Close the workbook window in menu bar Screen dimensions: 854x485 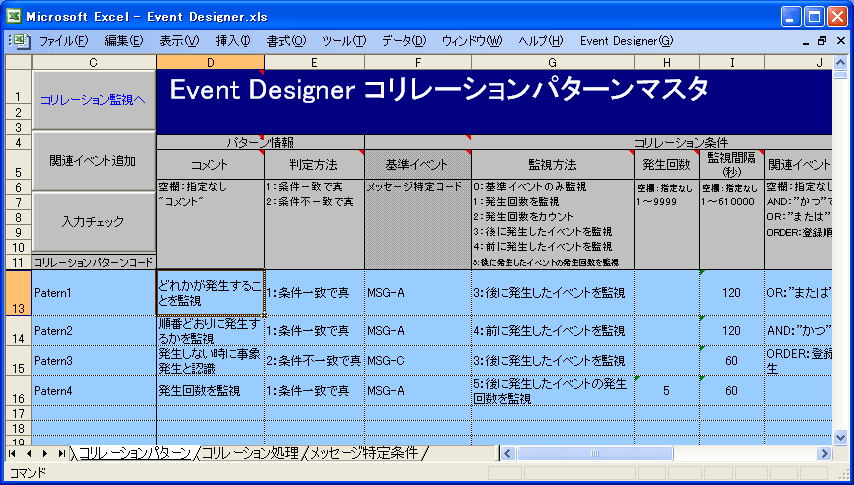pyautogui.click(x=839, y=41)
